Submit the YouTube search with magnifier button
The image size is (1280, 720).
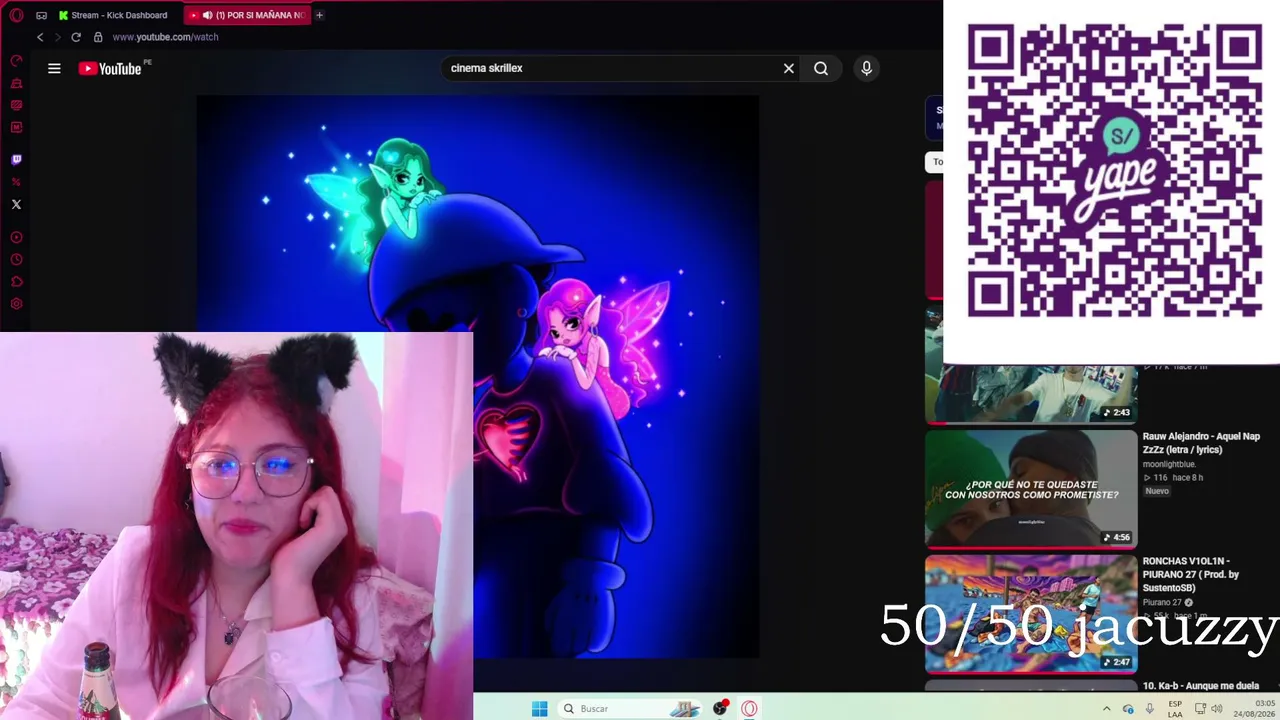pos(821,68)
